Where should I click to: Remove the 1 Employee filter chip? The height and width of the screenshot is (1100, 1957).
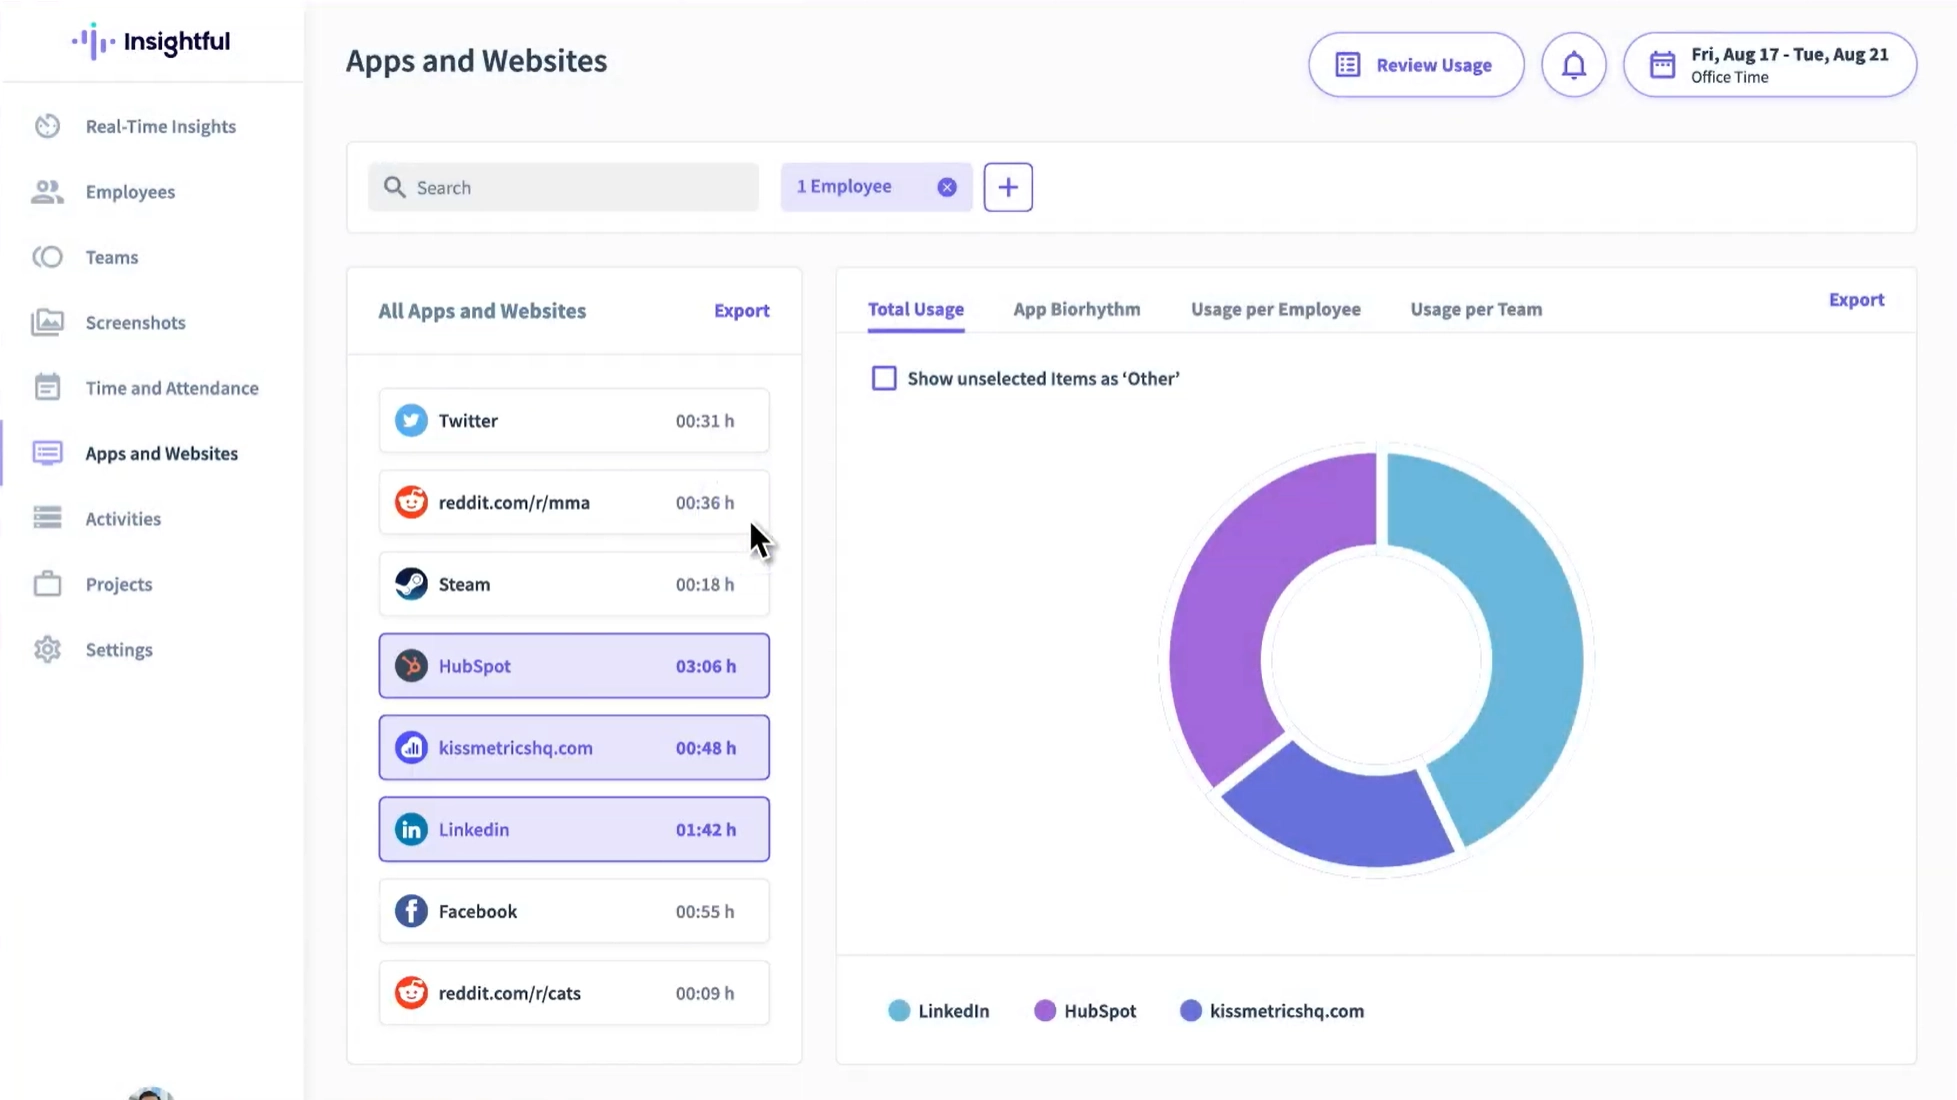pyautogui.click(x=946, y=187)
